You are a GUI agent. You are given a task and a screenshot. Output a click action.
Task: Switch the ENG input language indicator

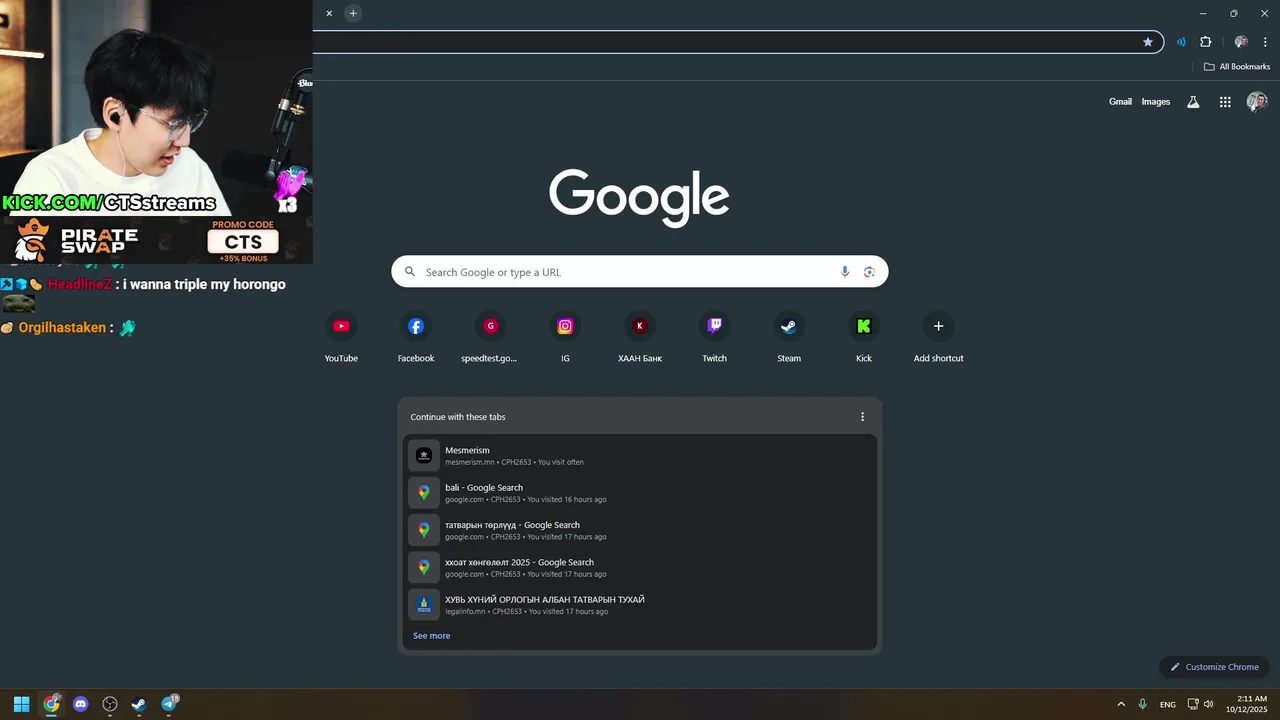point(1167,705)
